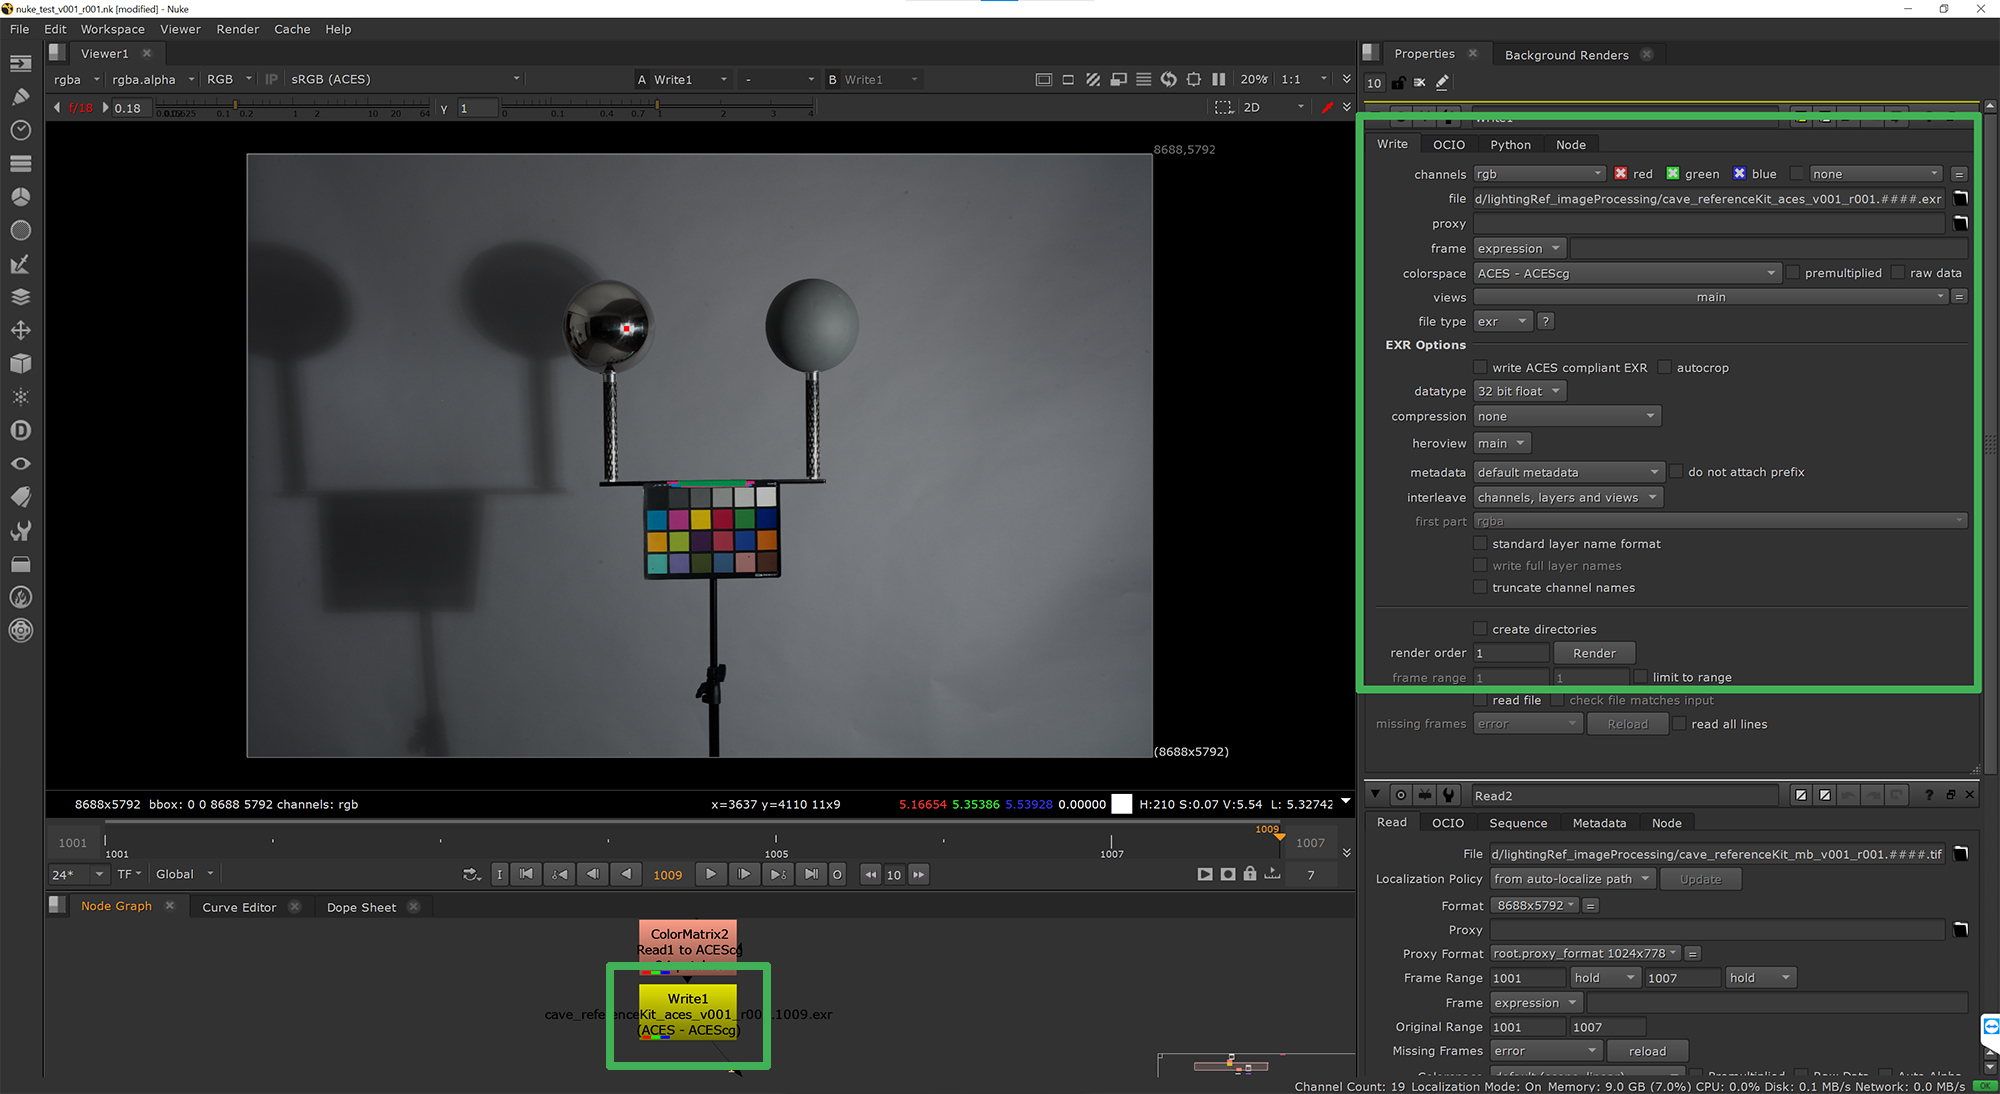Viewport: 2000px width, 1094px height.
Task: Enable the create directories checkbox
Action: pyautogui.click(x=1480, y=629)
